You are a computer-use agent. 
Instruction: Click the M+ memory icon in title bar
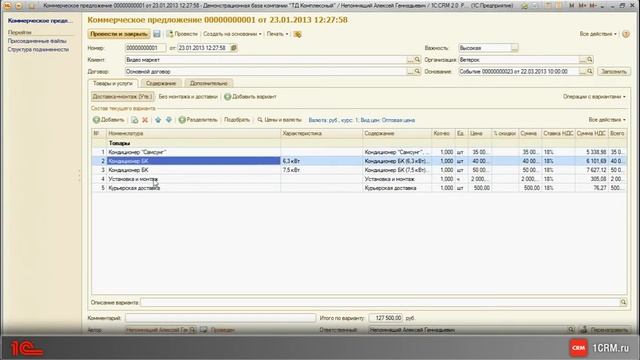coord(583,6)
